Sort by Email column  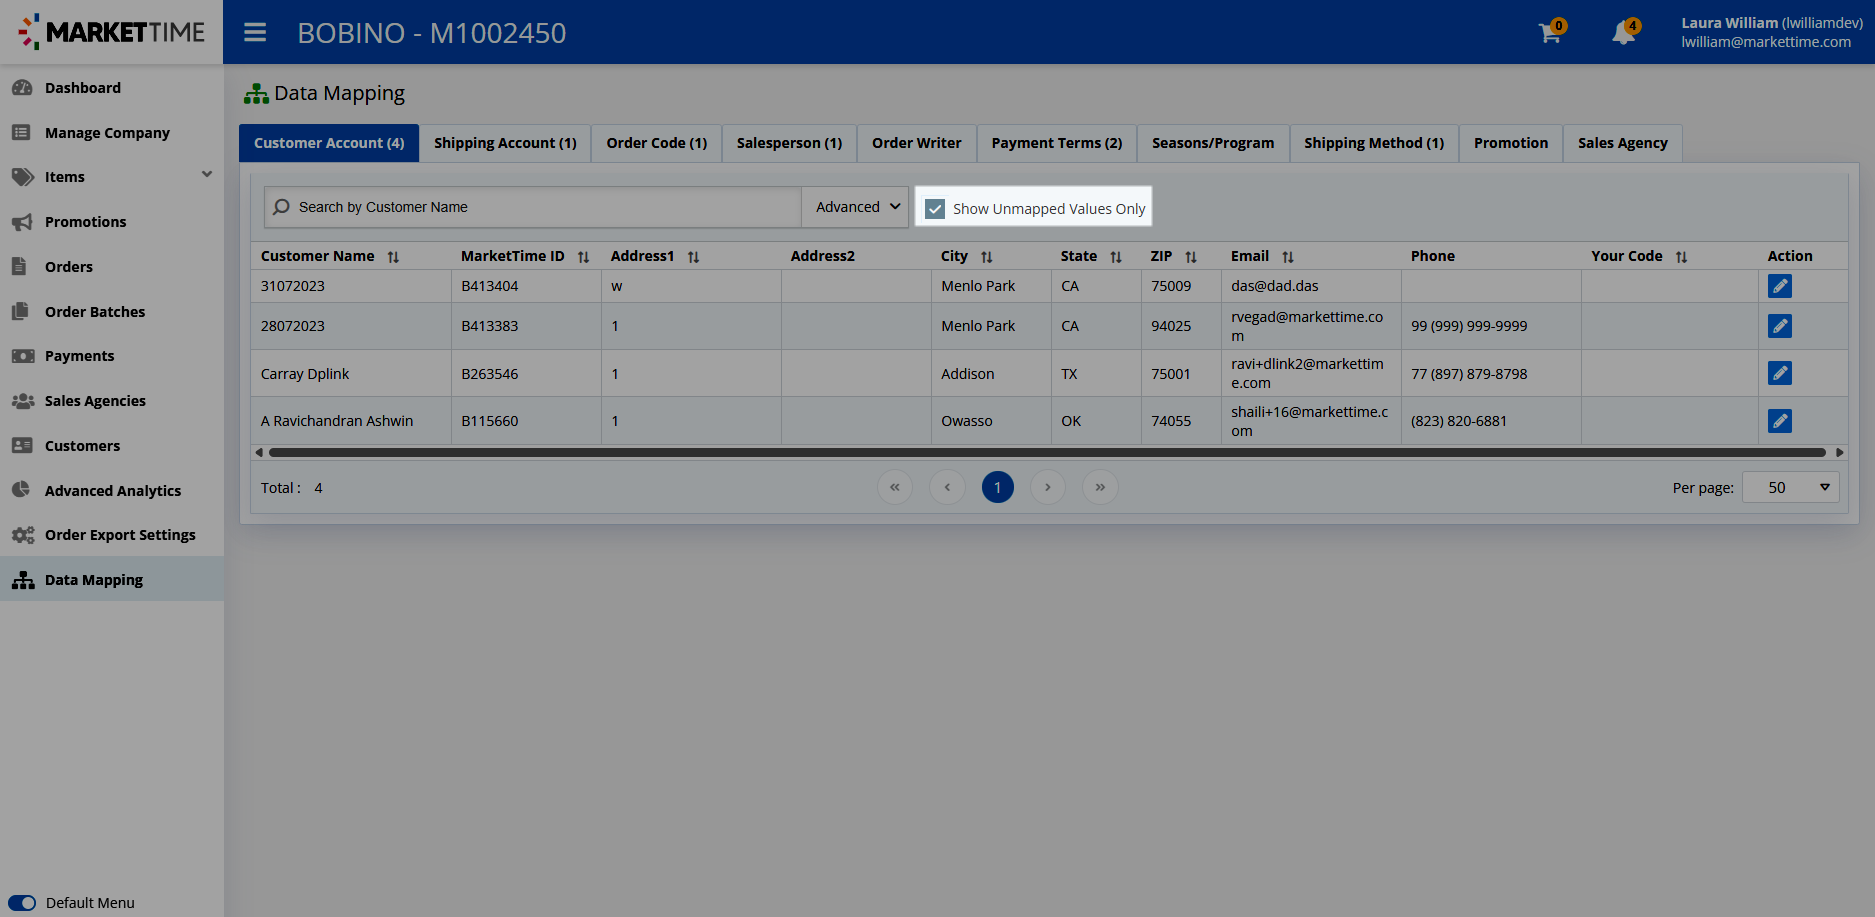[x=1288, y=257]
